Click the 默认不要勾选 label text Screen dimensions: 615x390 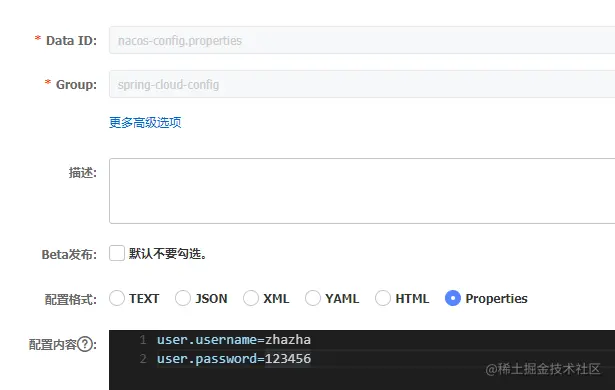tap(168, 254)
